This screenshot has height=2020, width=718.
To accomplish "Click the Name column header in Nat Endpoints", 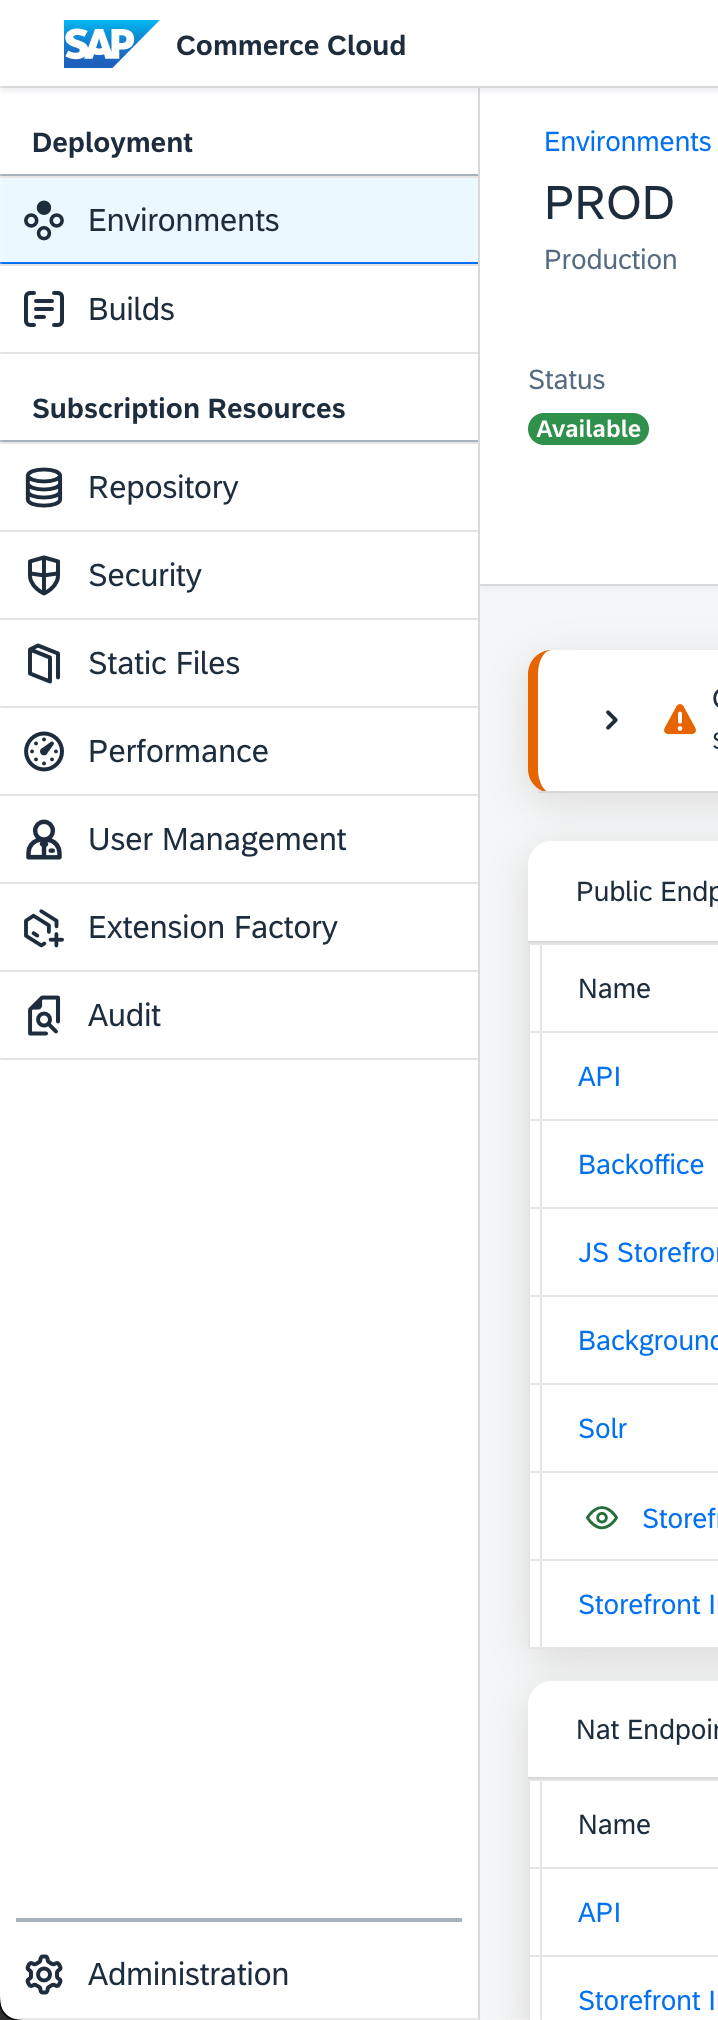I will pyautogui.click(x=615, y=1824).
